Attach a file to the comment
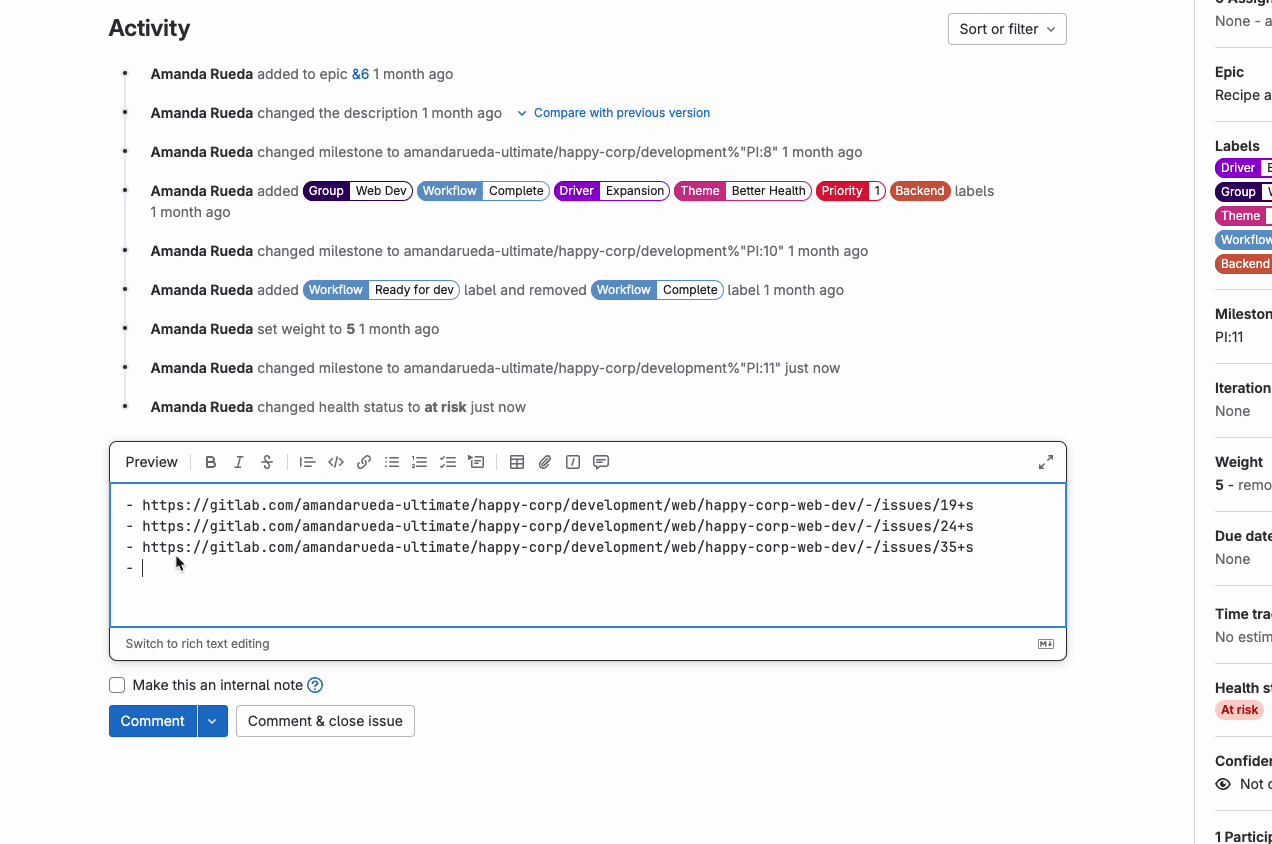The width and height of the screenshot is (1272, 844). click(x=544, y=462)
